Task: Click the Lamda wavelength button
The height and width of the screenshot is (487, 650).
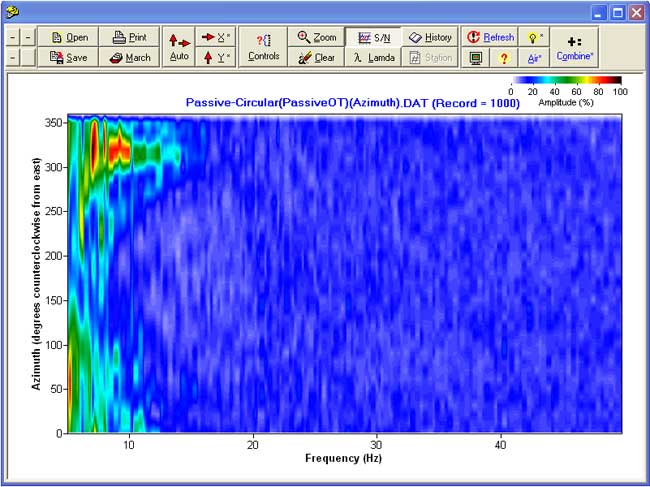Action: click(373, 57)
